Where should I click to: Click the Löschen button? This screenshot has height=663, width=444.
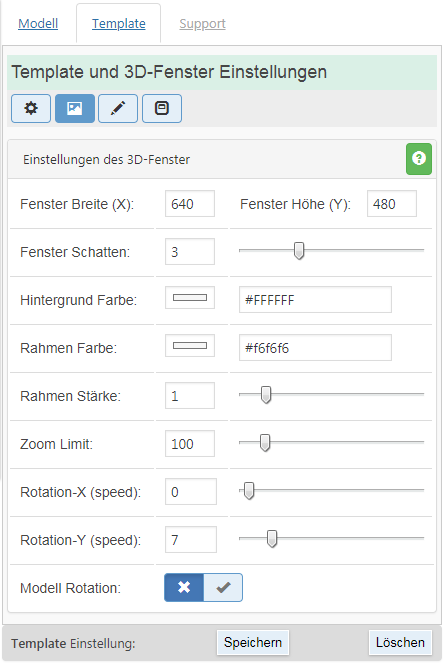[400, 642]
